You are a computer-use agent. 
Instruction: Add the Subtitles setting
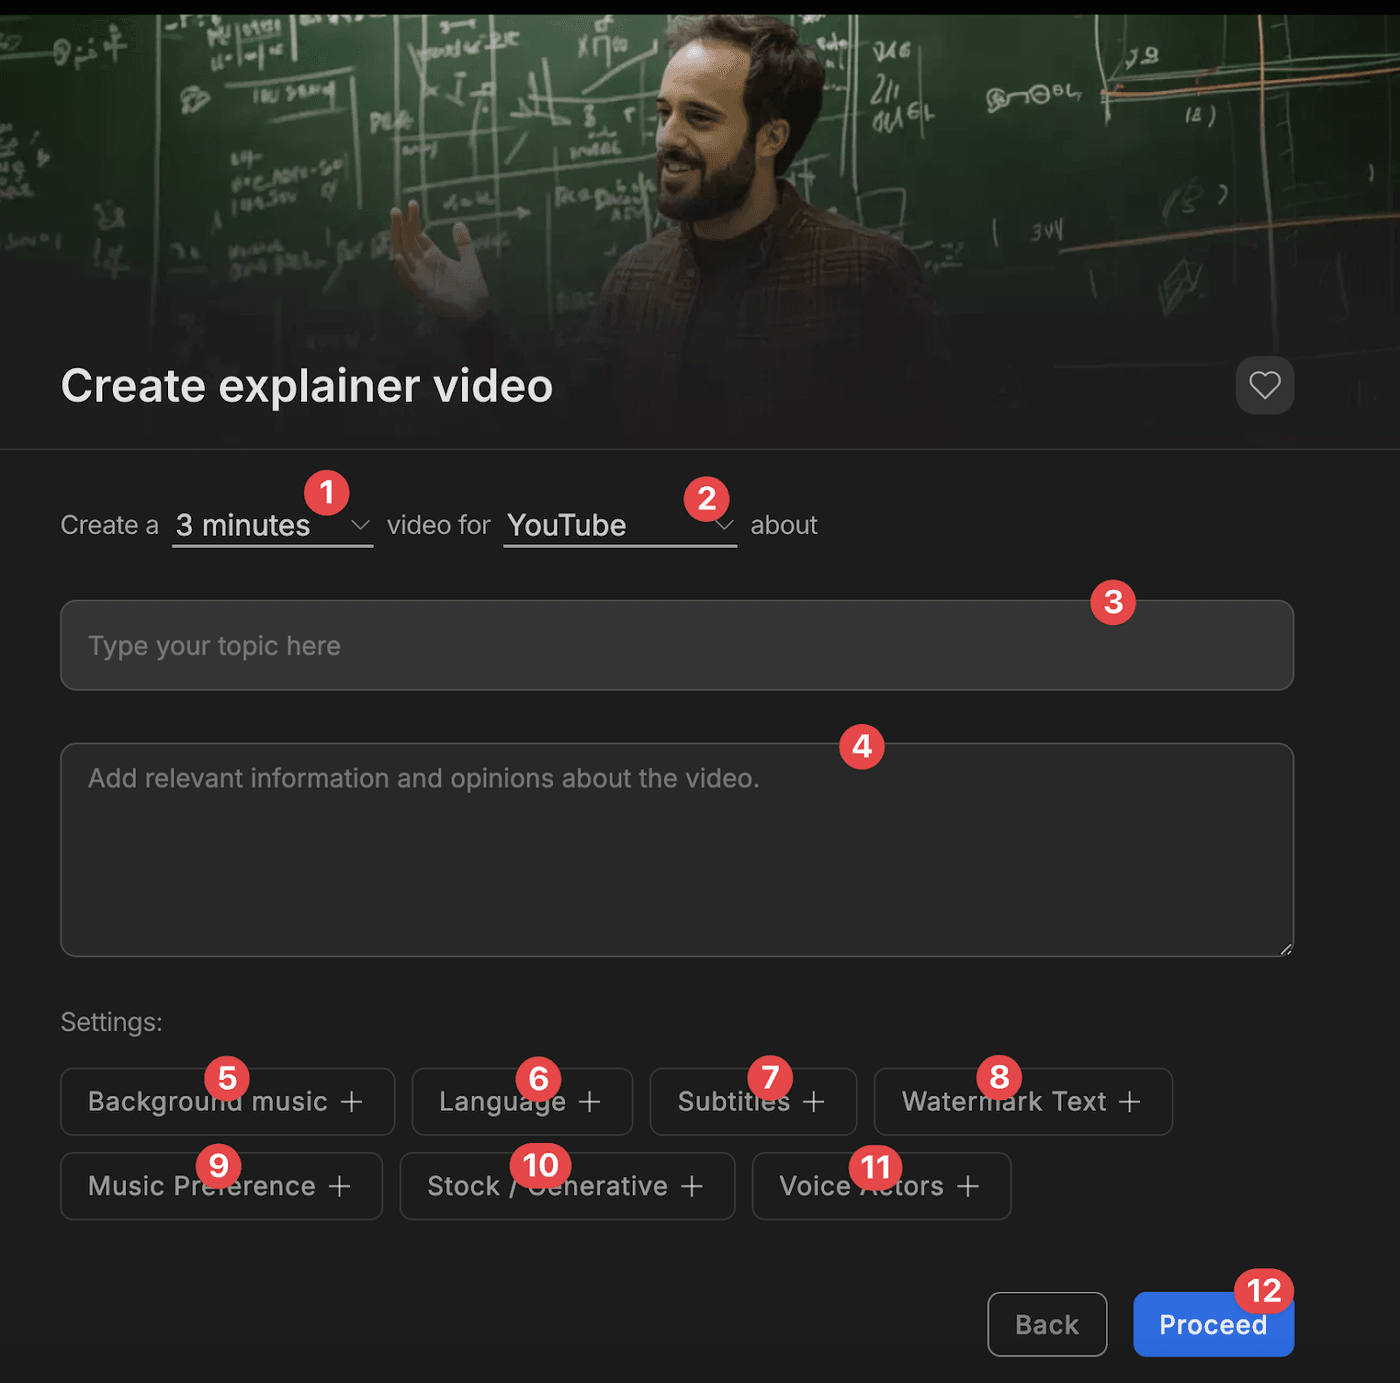point(753,1102)
